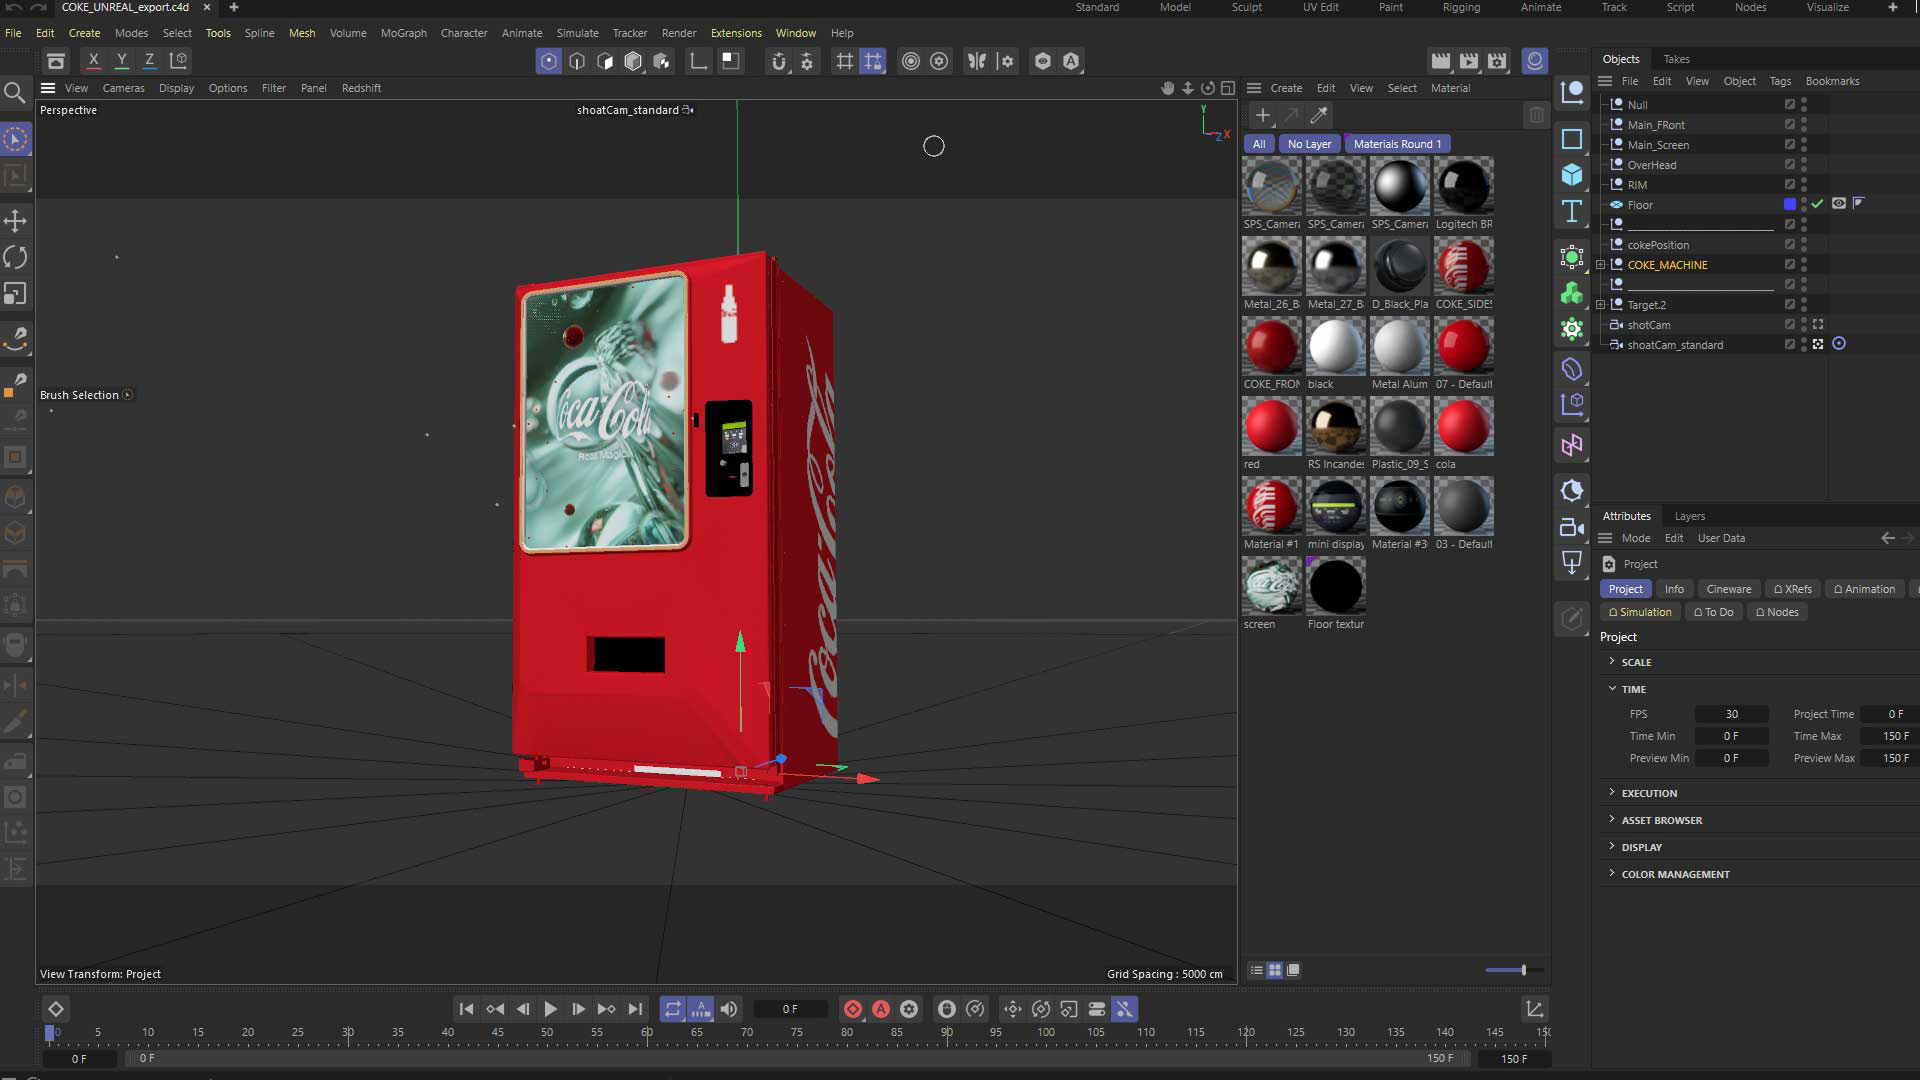Select the Simulation tab button
This screenshot has height=1080, width=1920.
click(1640, 612)
